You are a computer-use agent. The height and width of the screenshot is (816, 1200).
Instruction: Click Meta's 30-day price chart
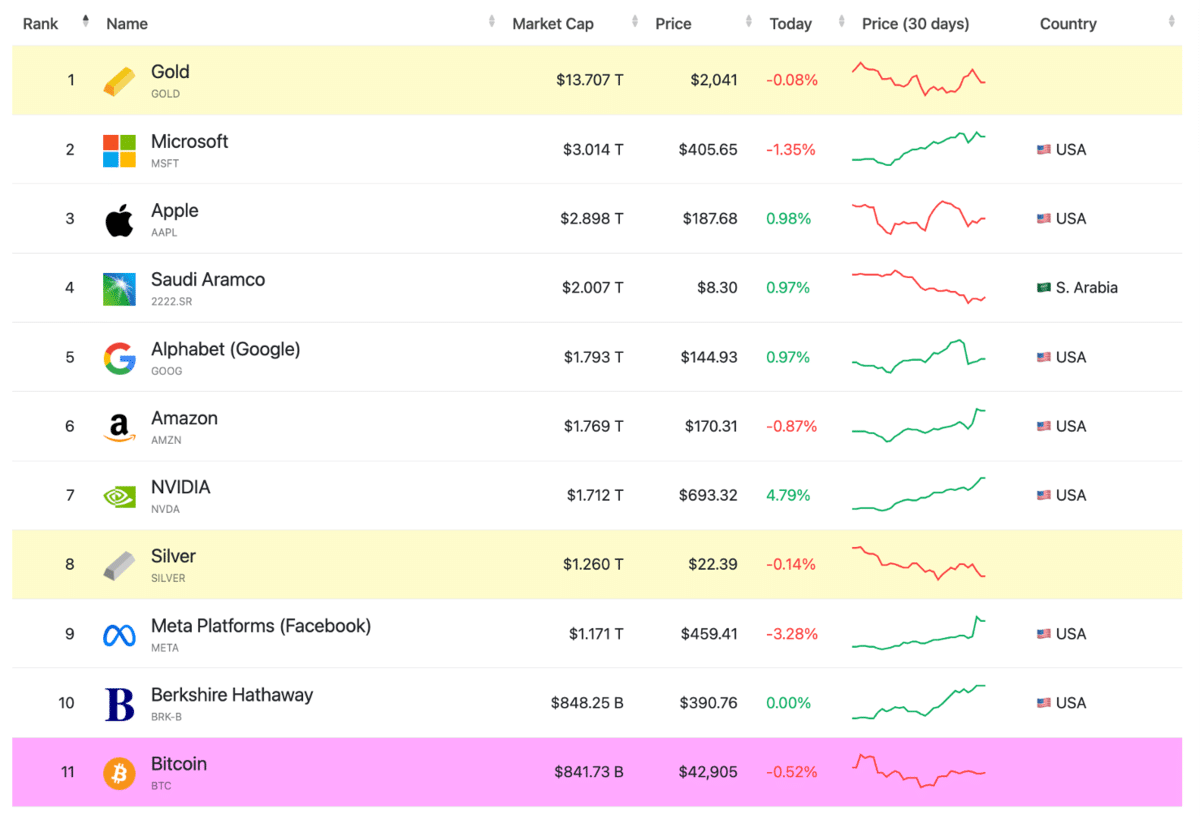coord(919,633)
